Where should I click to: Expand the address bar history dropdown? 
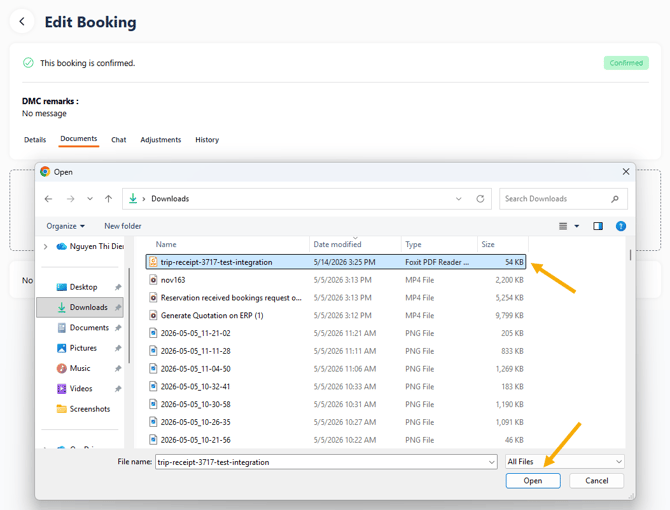click(458, 199)
